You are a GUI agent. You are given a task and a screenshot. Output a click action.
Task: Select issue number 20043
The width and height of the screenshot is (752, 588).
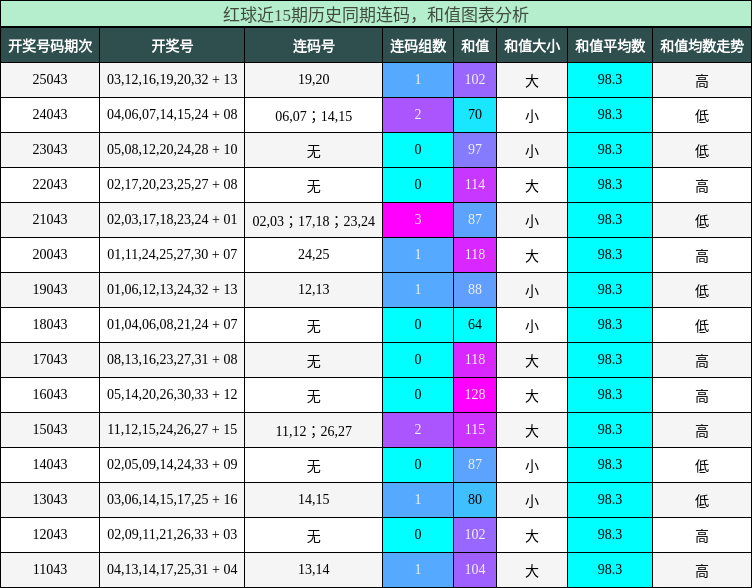(x=50, y=254)
